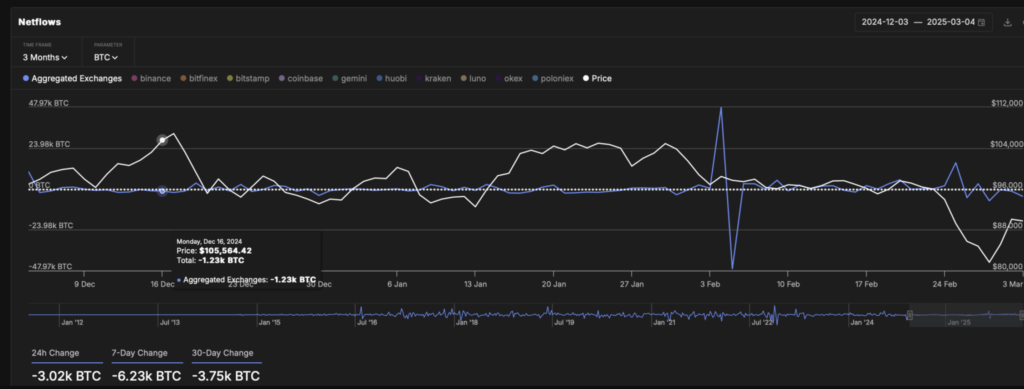Click the 17 Feb x-axis label
1024x389 pixels.
866,285
